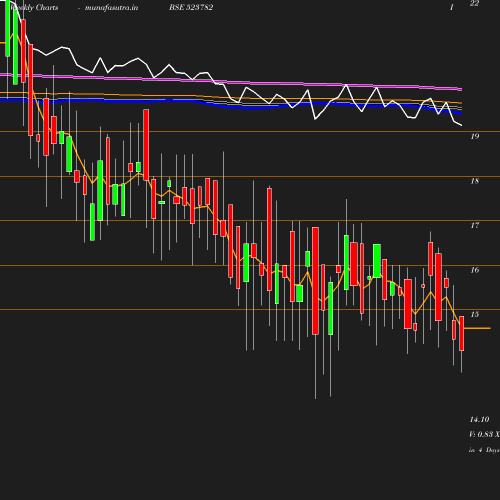Viewport: 500px width, 500px height.
Task: Click the 'Weekly Charts' title text
Action: click(34, 8)
